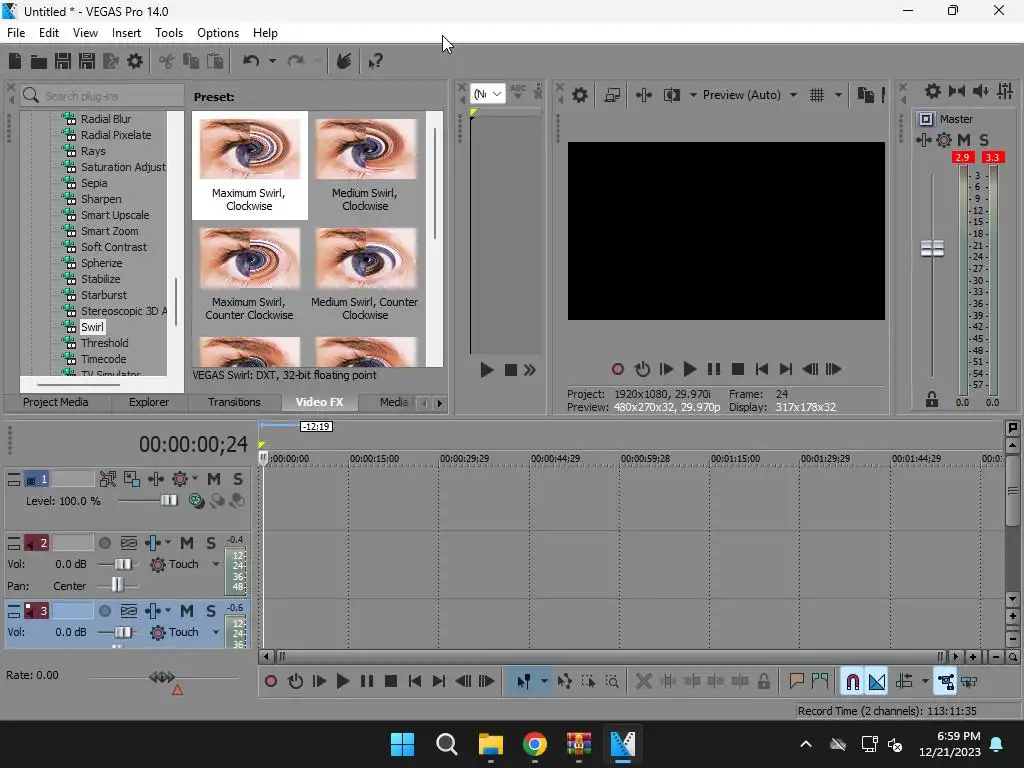
Task: Solo video track 1
Action: pyautogui.click(x=238, y=479)
